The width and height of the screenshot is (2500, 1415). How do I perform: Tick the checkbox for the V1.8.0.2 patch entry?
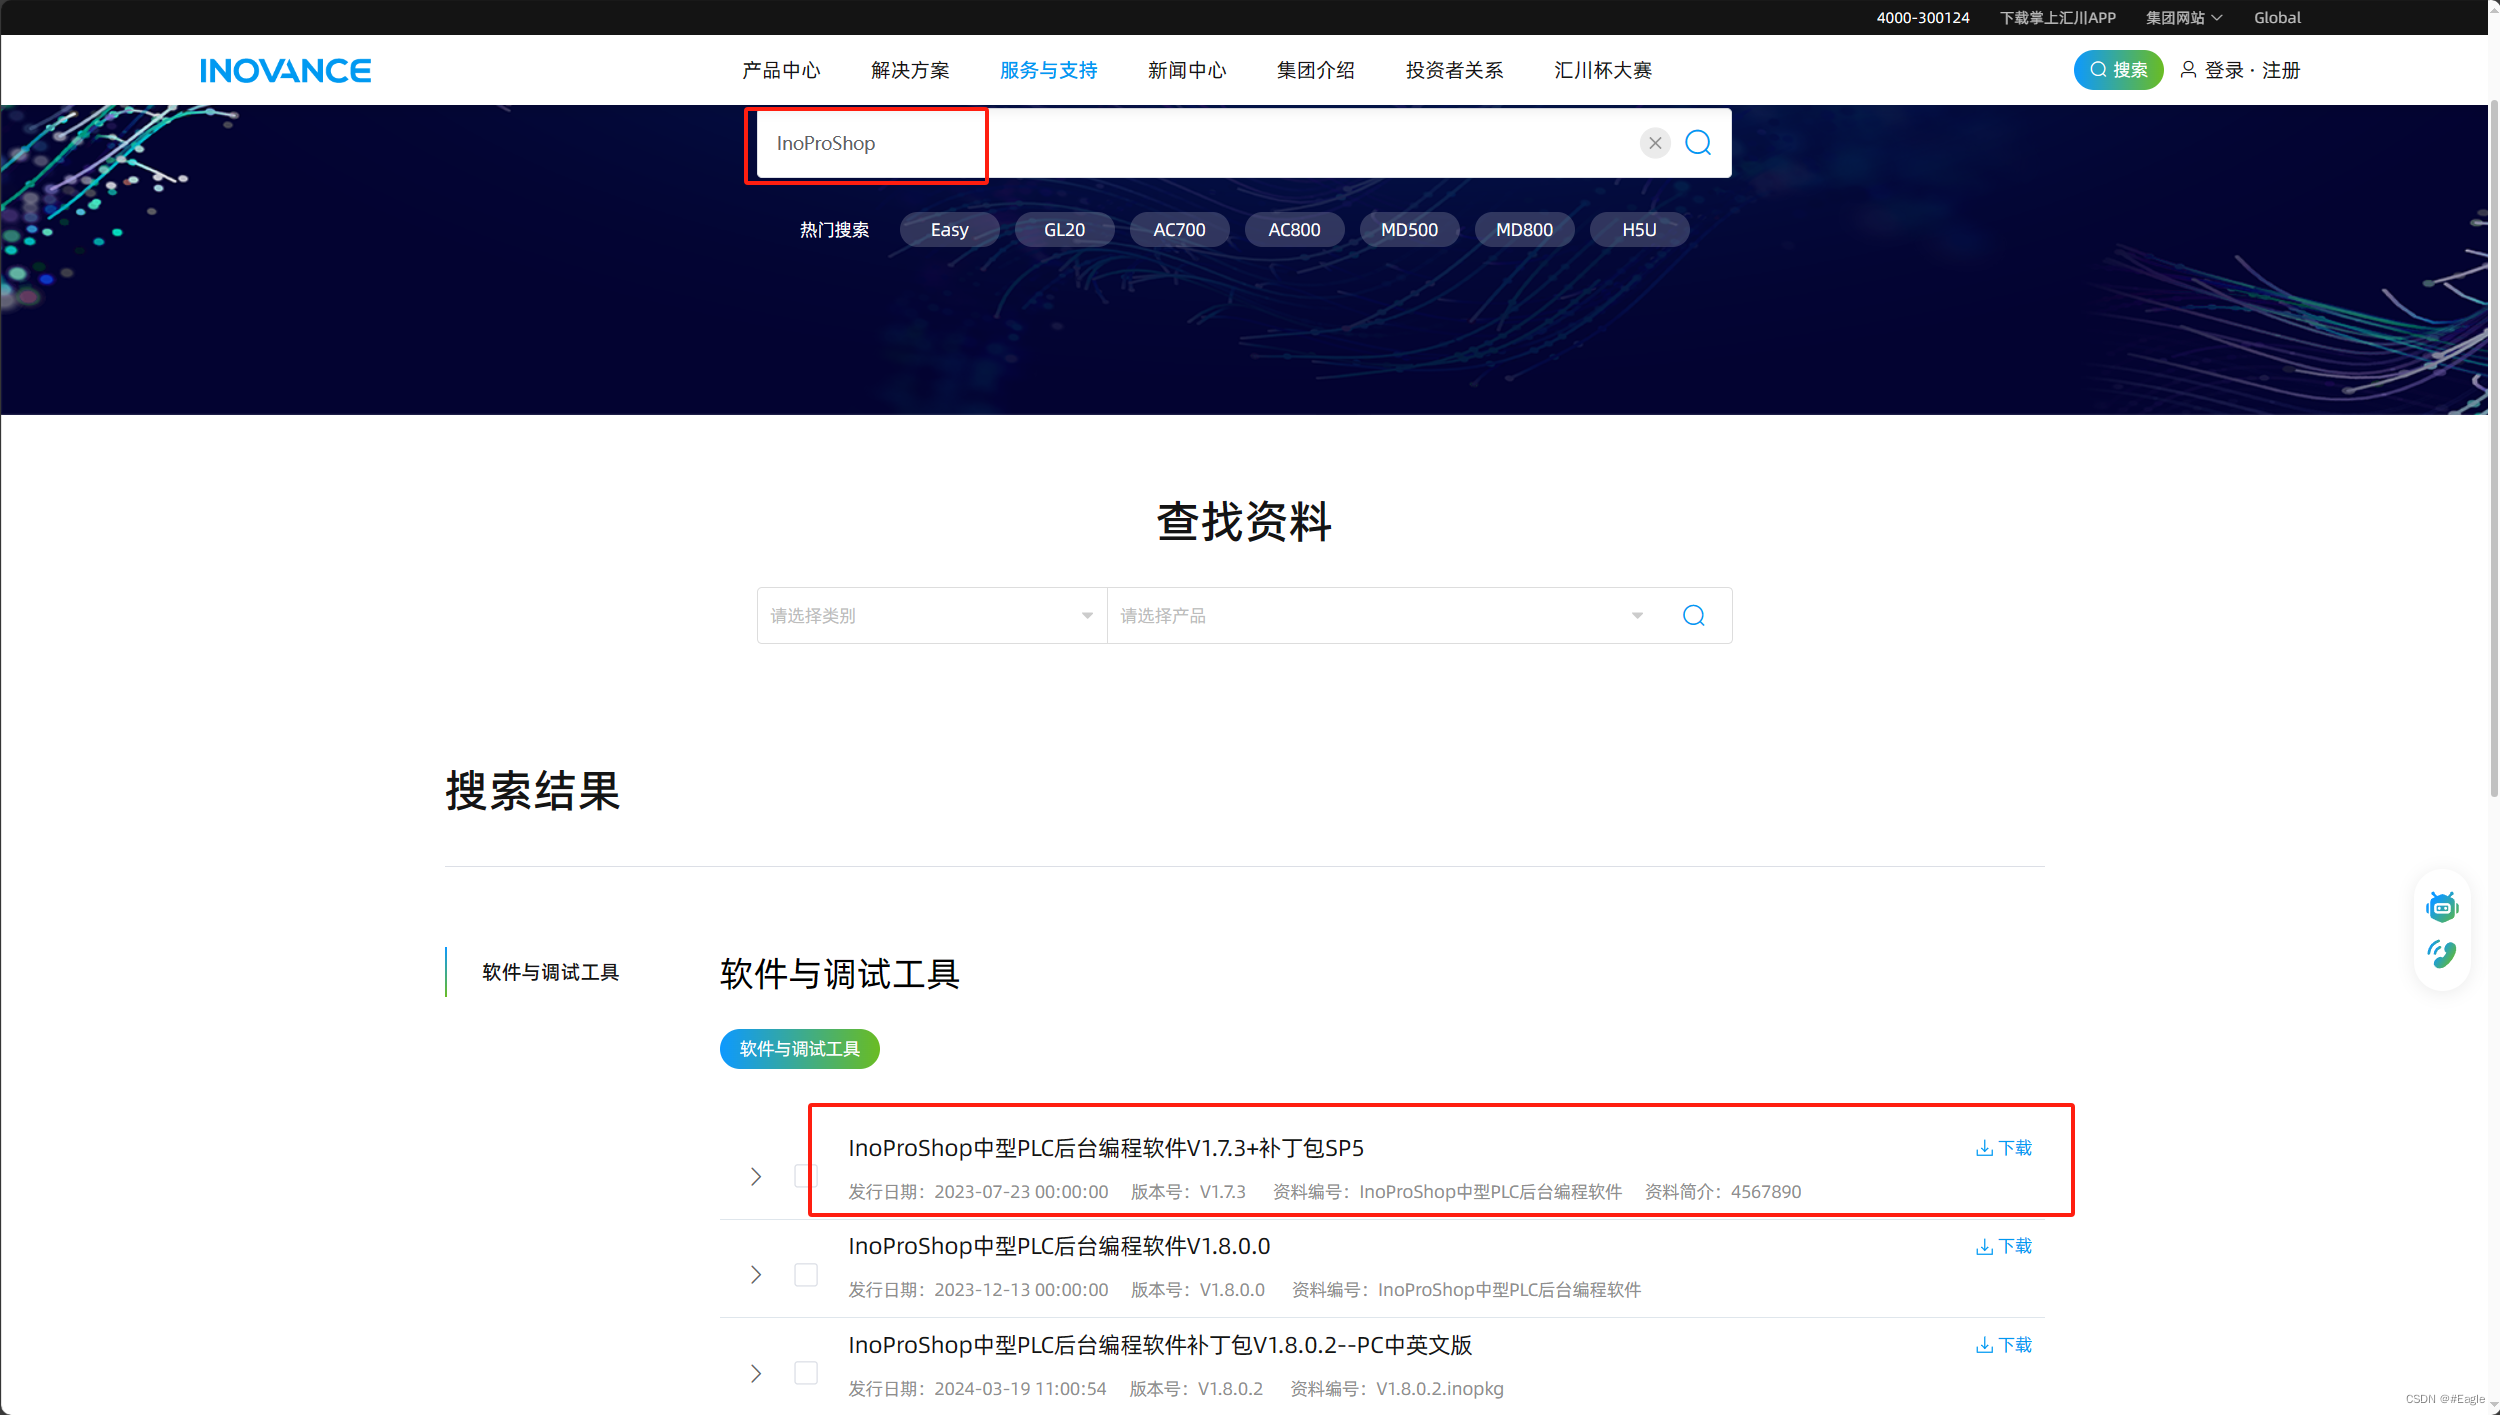point(805,1373)
